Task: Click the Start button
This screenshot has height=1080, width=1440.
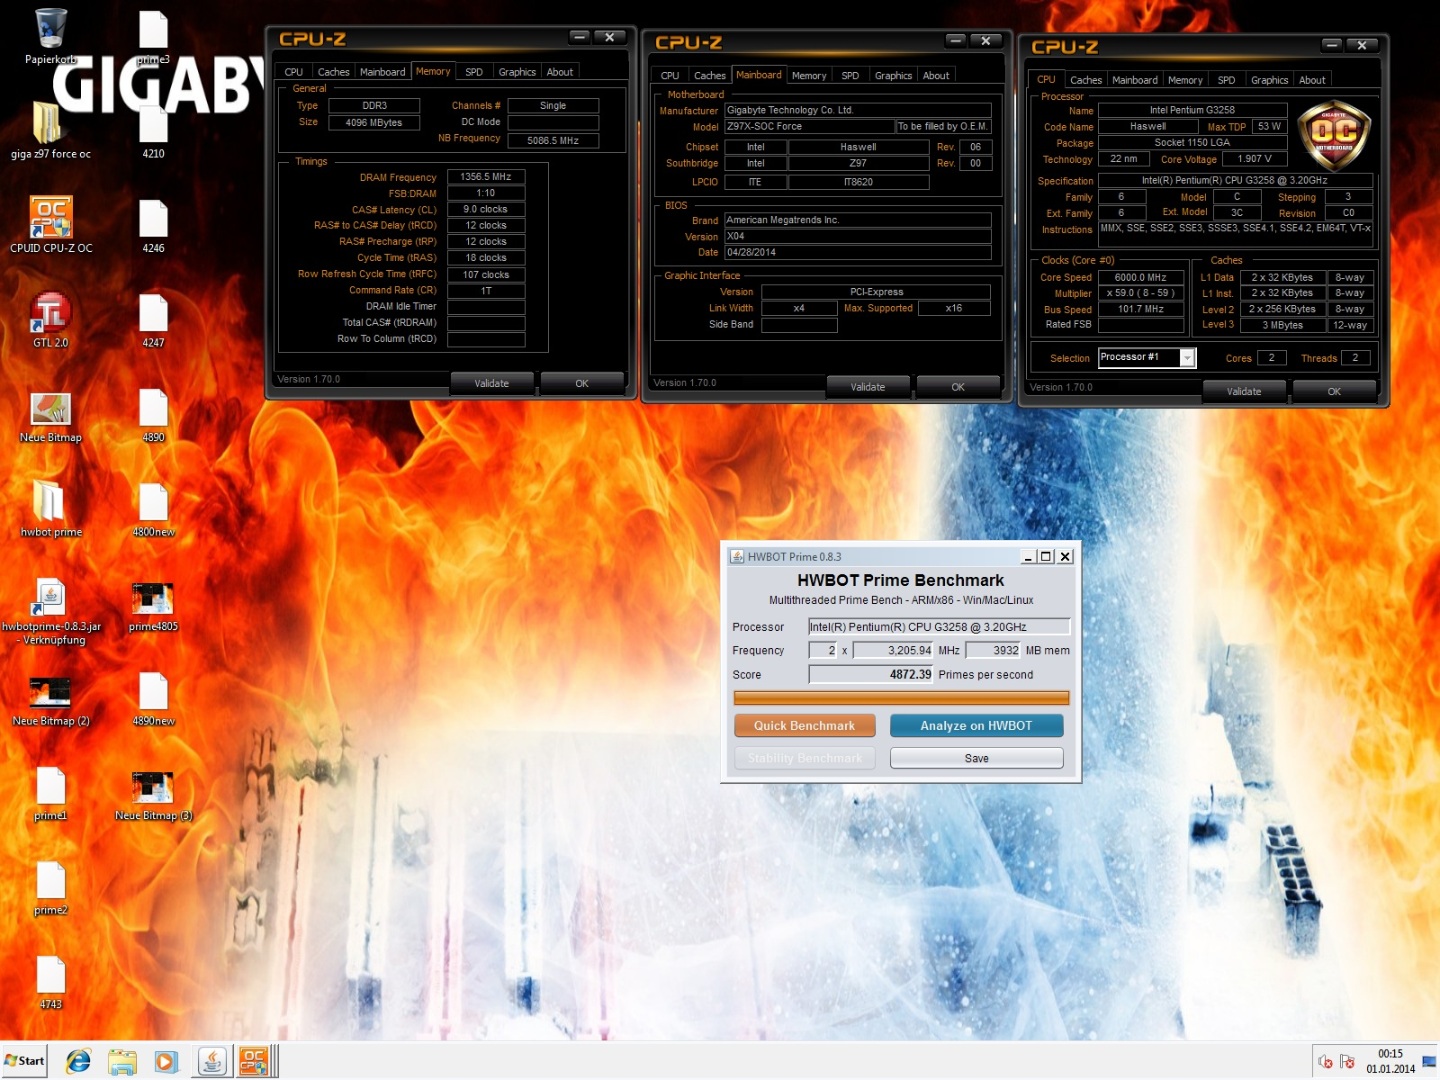Action: coord(25,1061)
